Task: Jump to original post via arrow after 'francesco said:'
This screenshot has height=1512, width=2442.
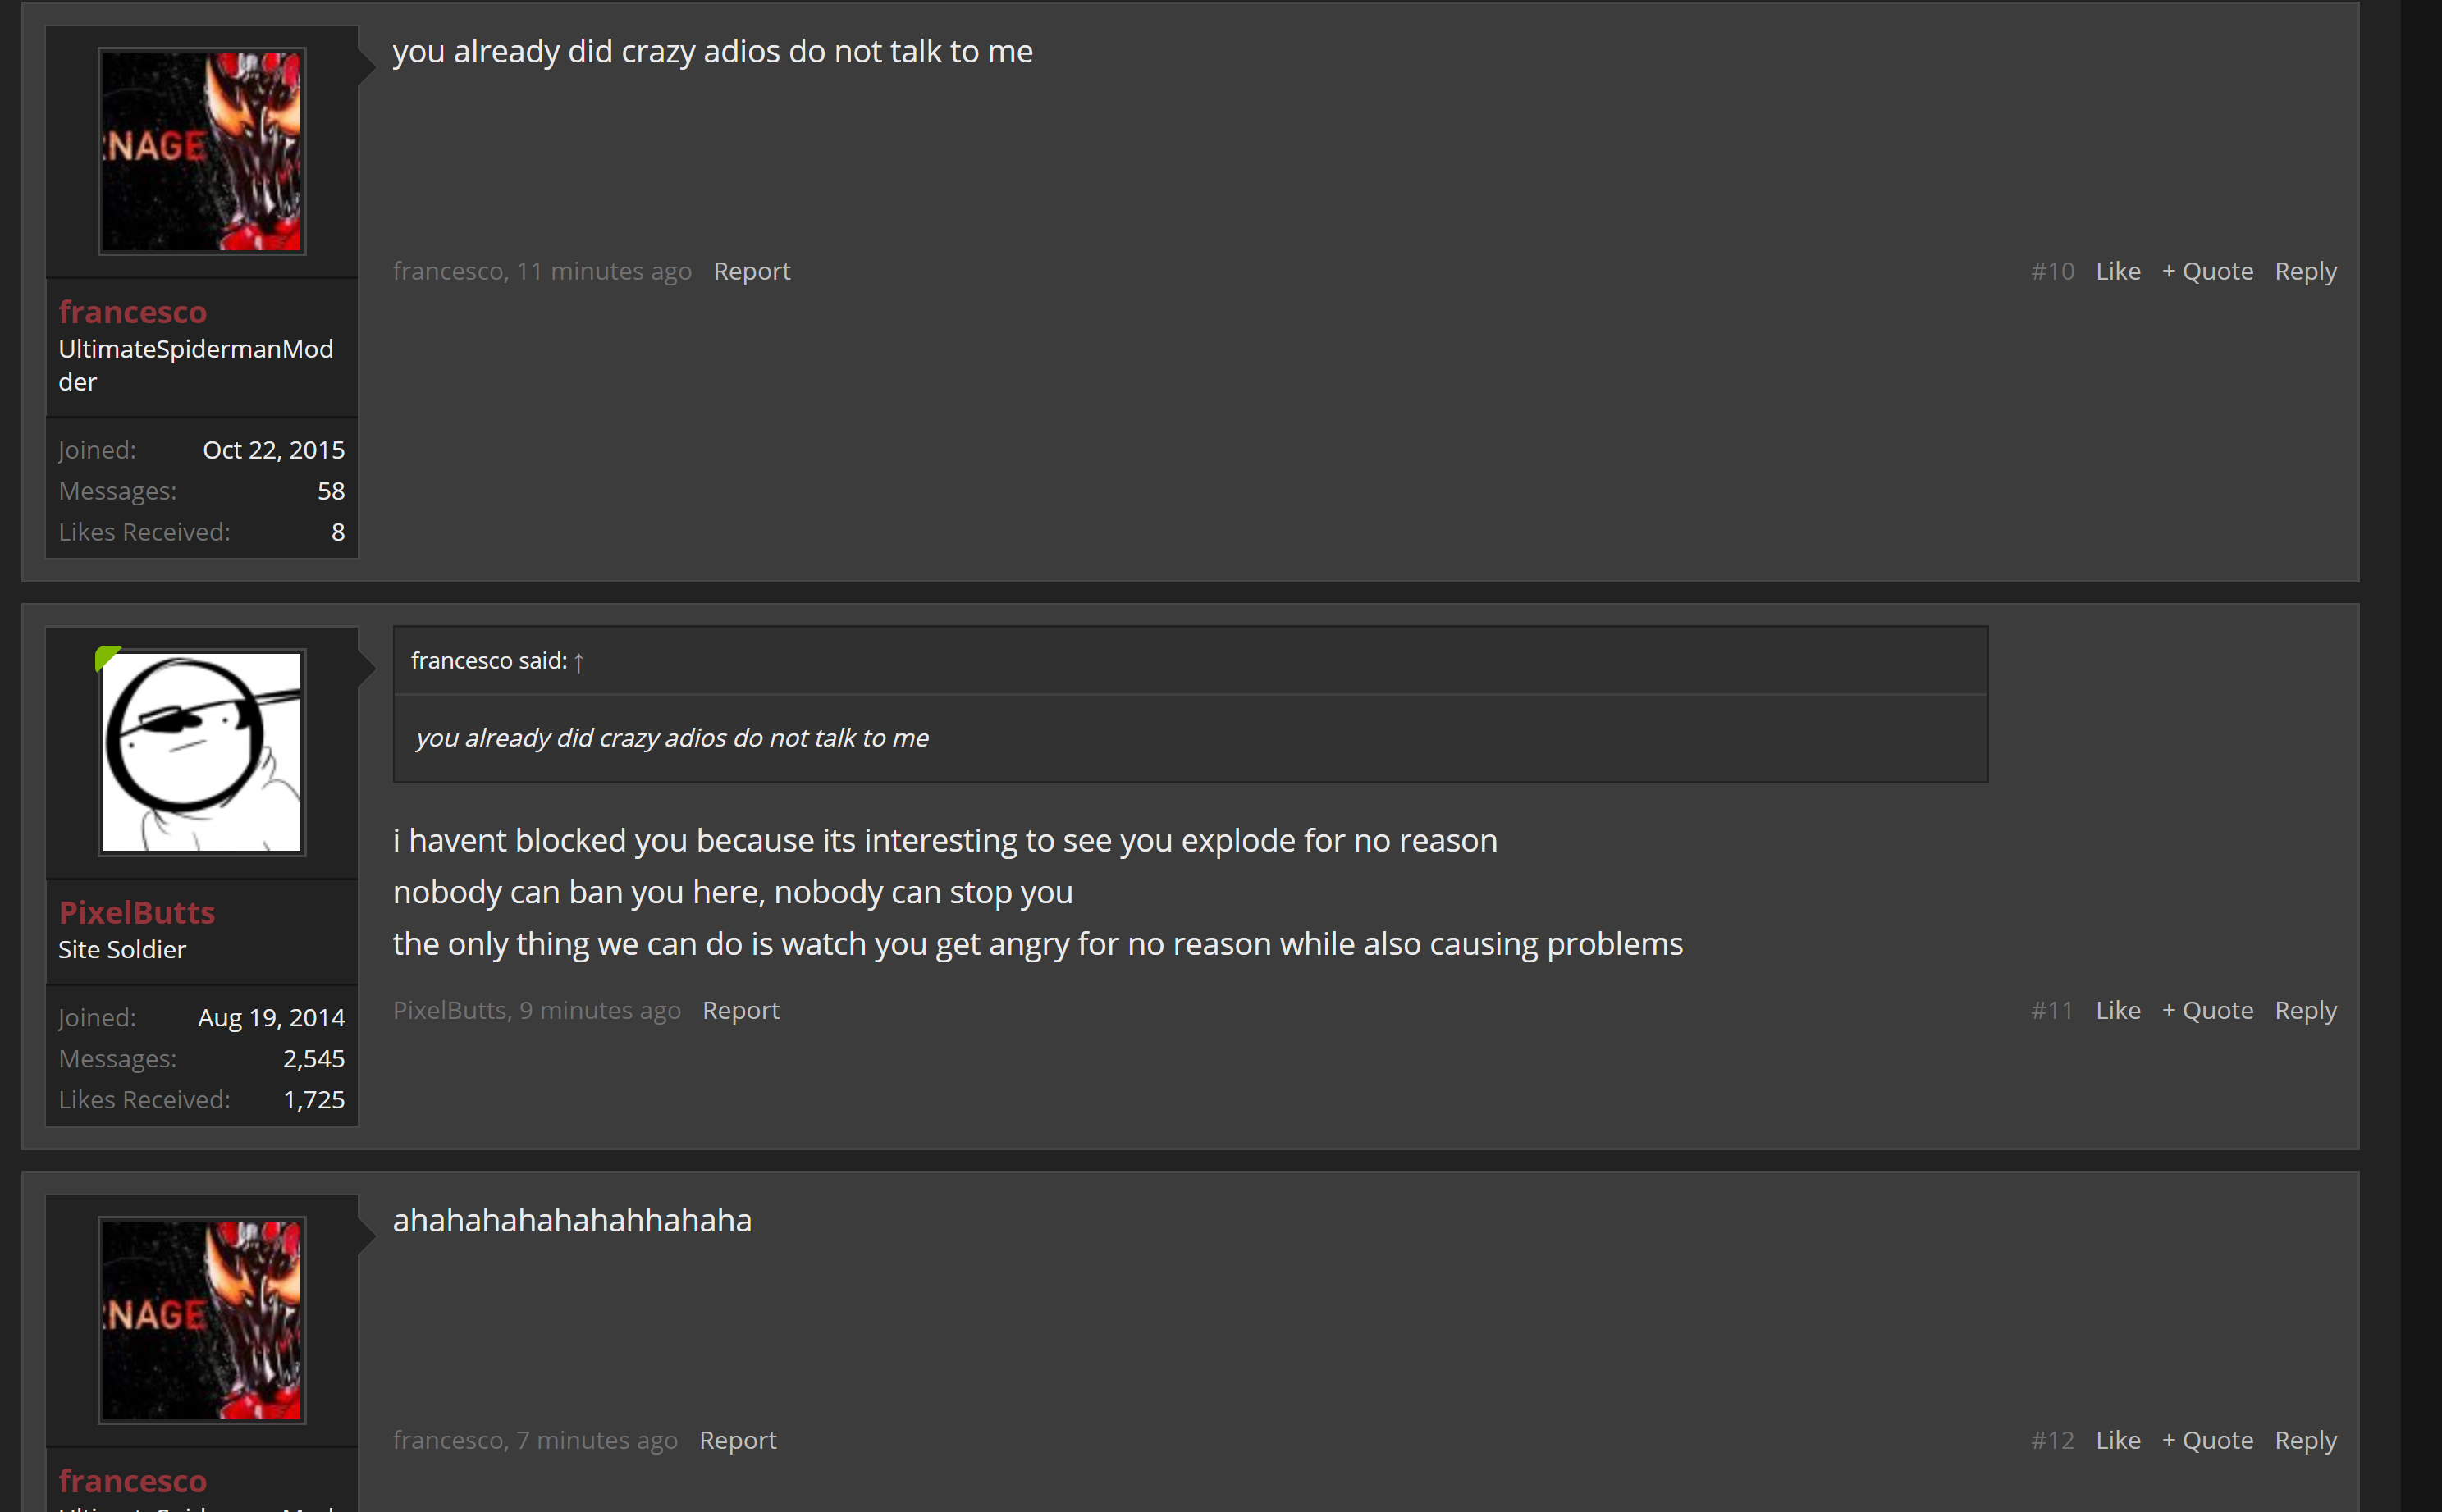Action: tap(578, 661)
